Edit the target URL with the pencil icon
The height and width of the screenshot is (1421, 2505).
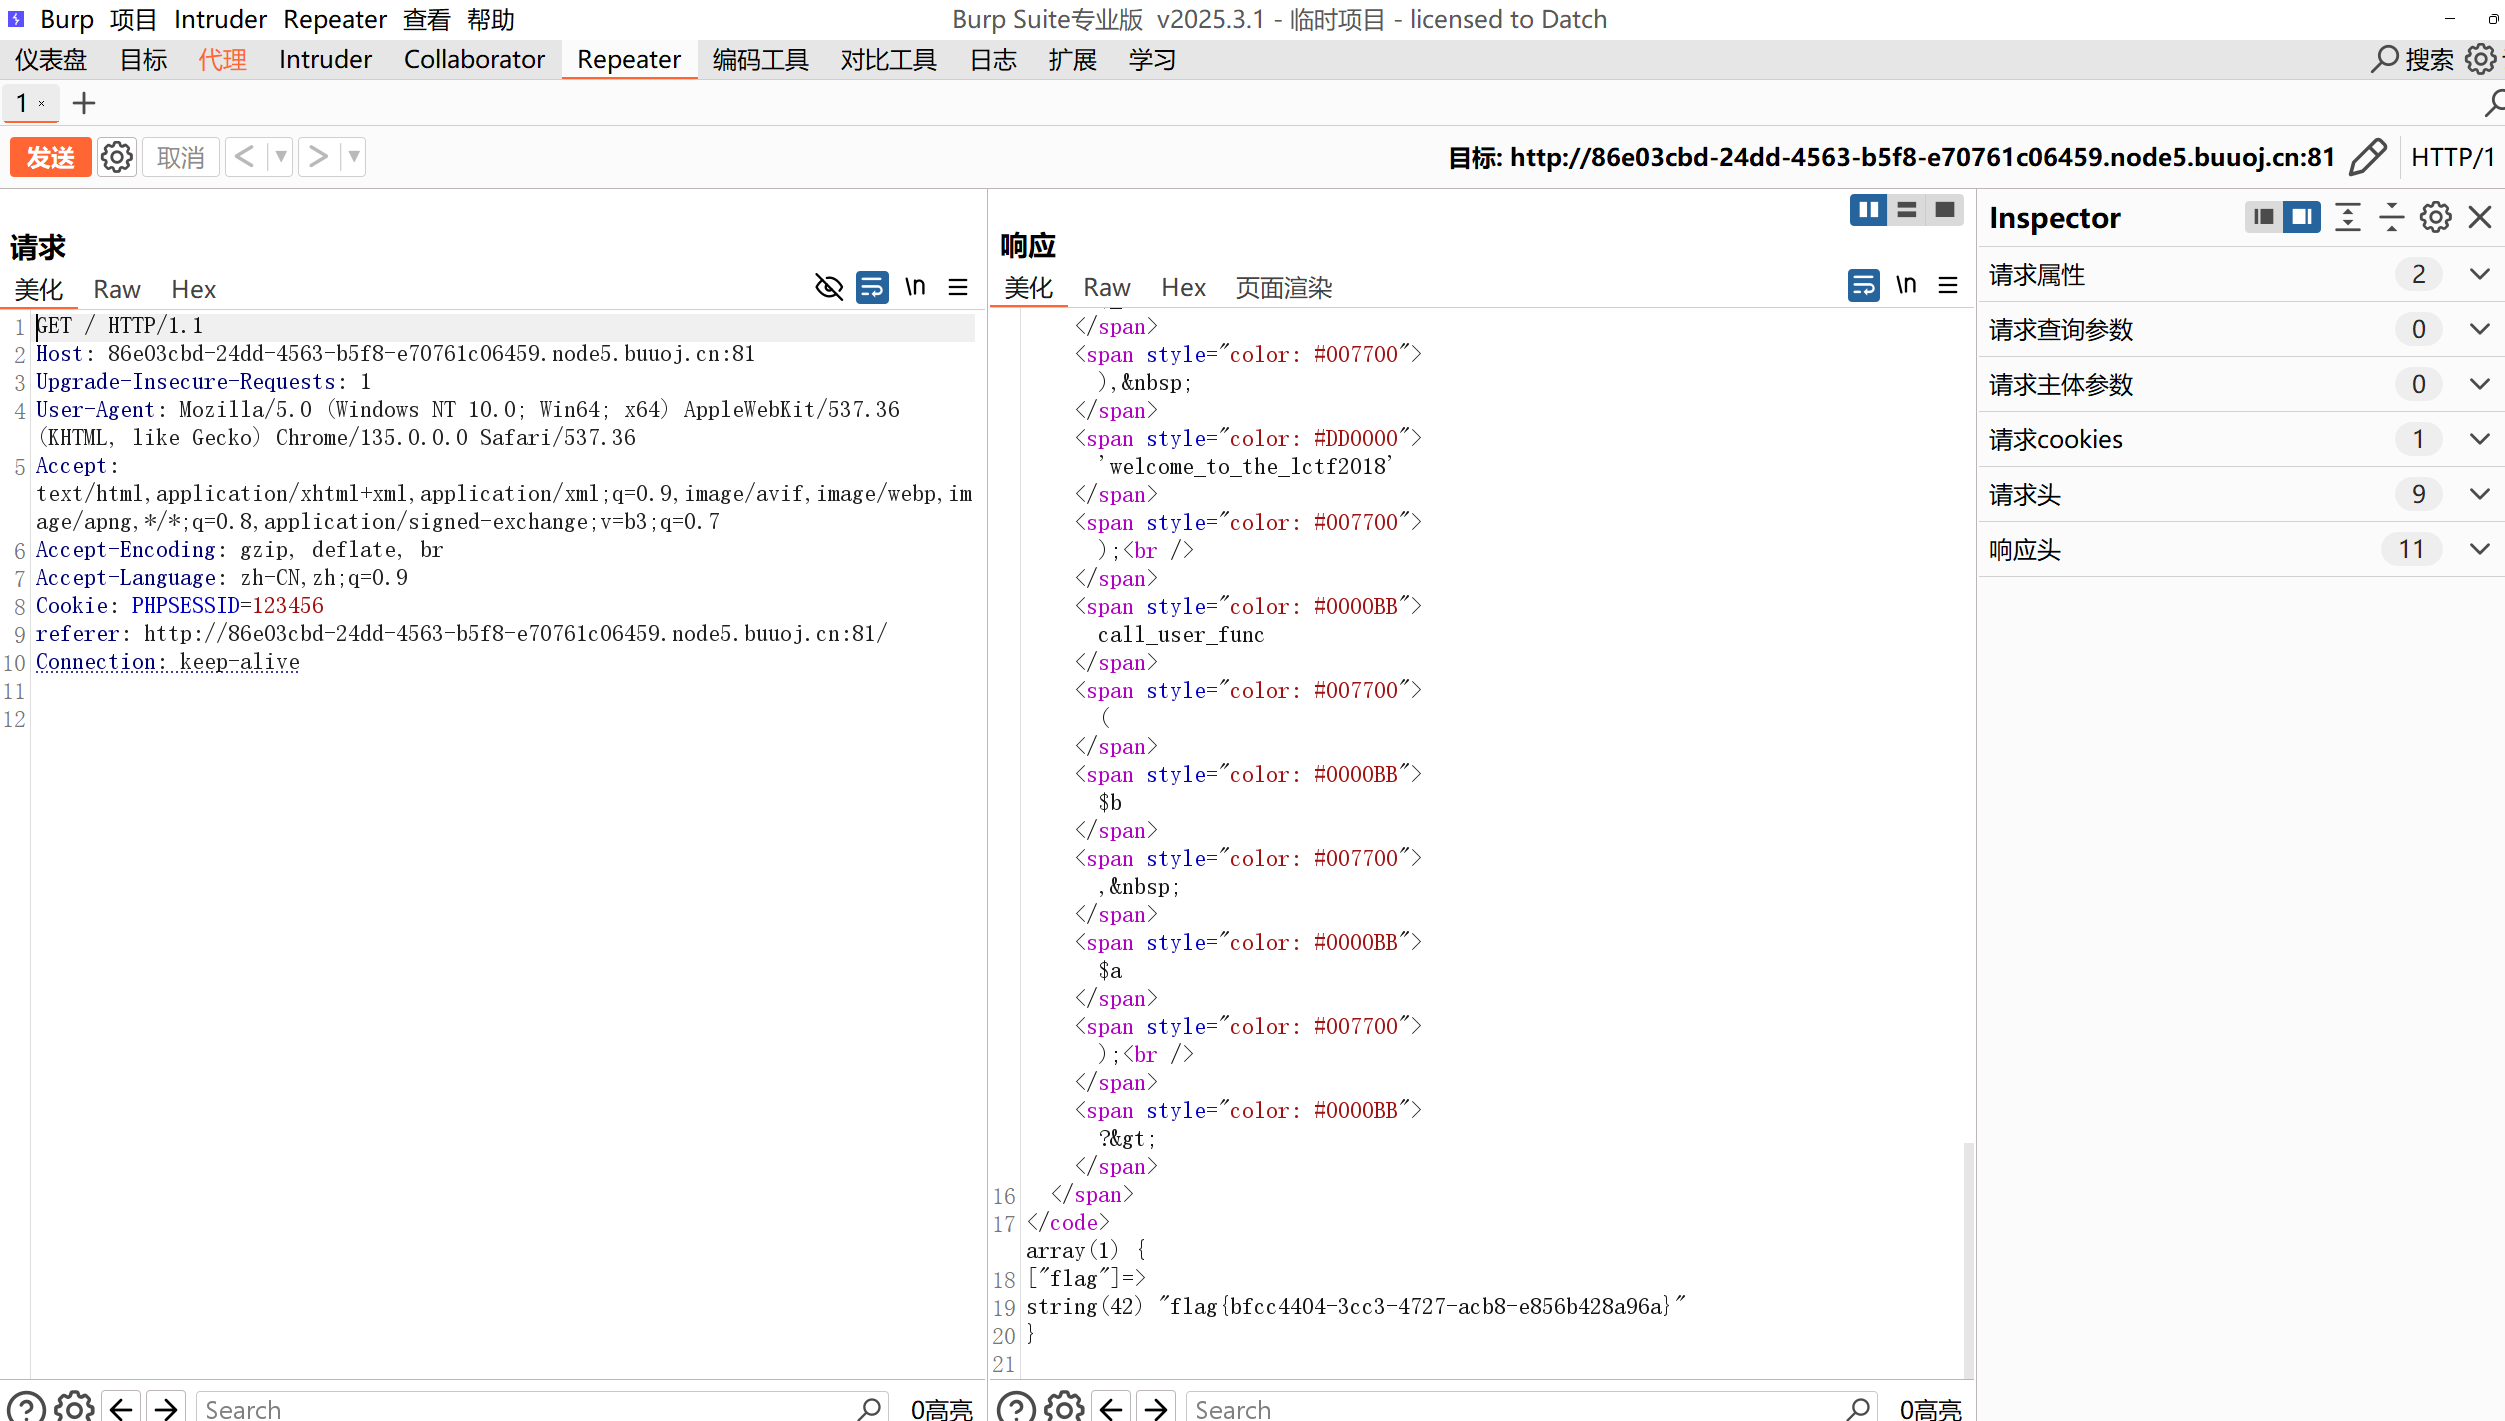click(2367, 157)
